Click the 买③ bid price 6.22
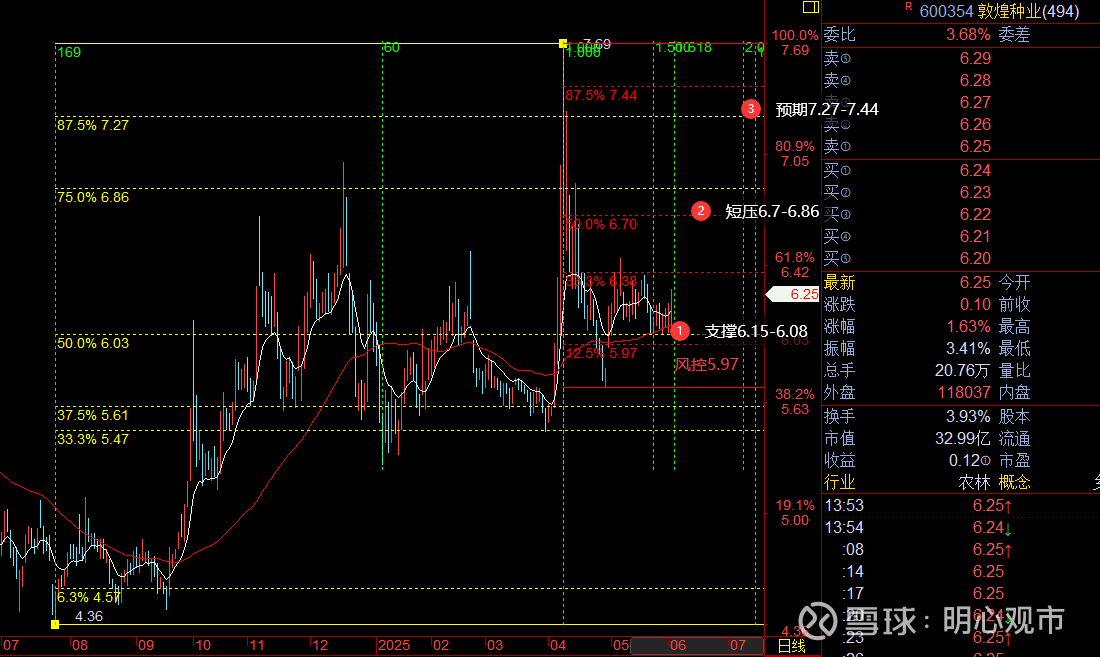This screenshot has height=657, width=1100. (x=975, y=215)
